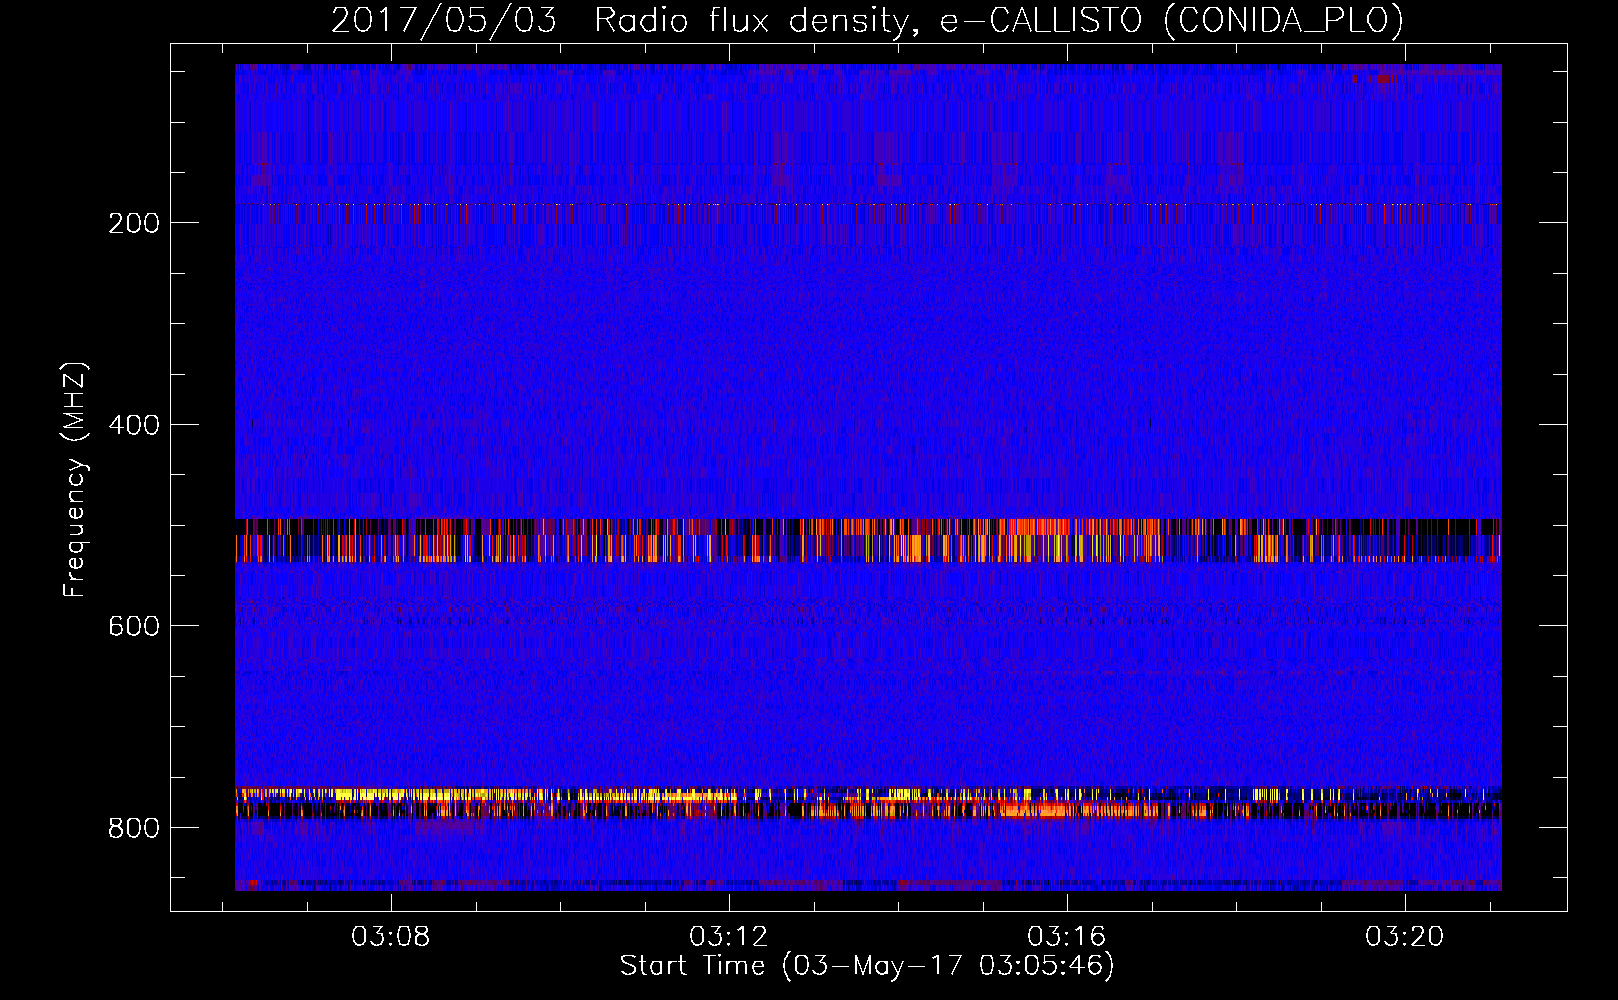Click the 'Start Time (03-May-17 03:05:46)' label
1618x1000 pixels.
pyautogui.click(x=867, y=966)
